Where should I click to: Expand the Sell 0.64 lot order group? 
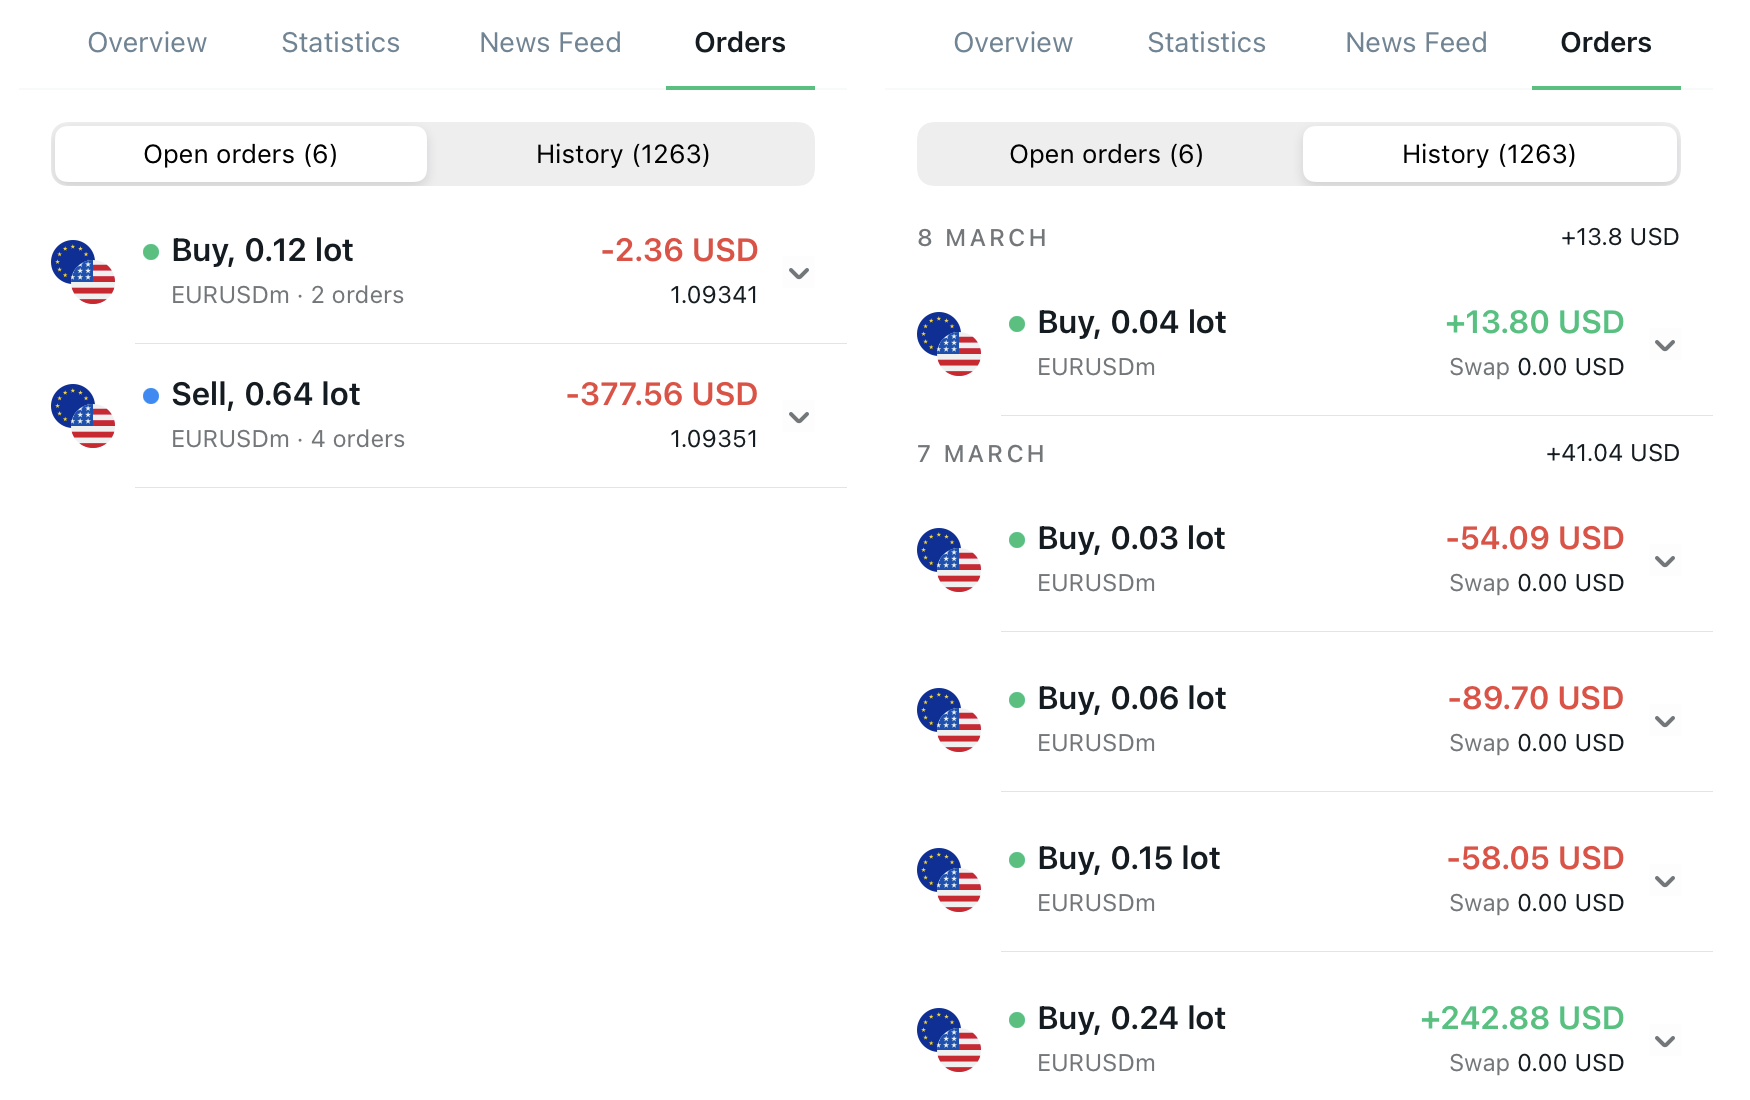[x=799, y=417]
